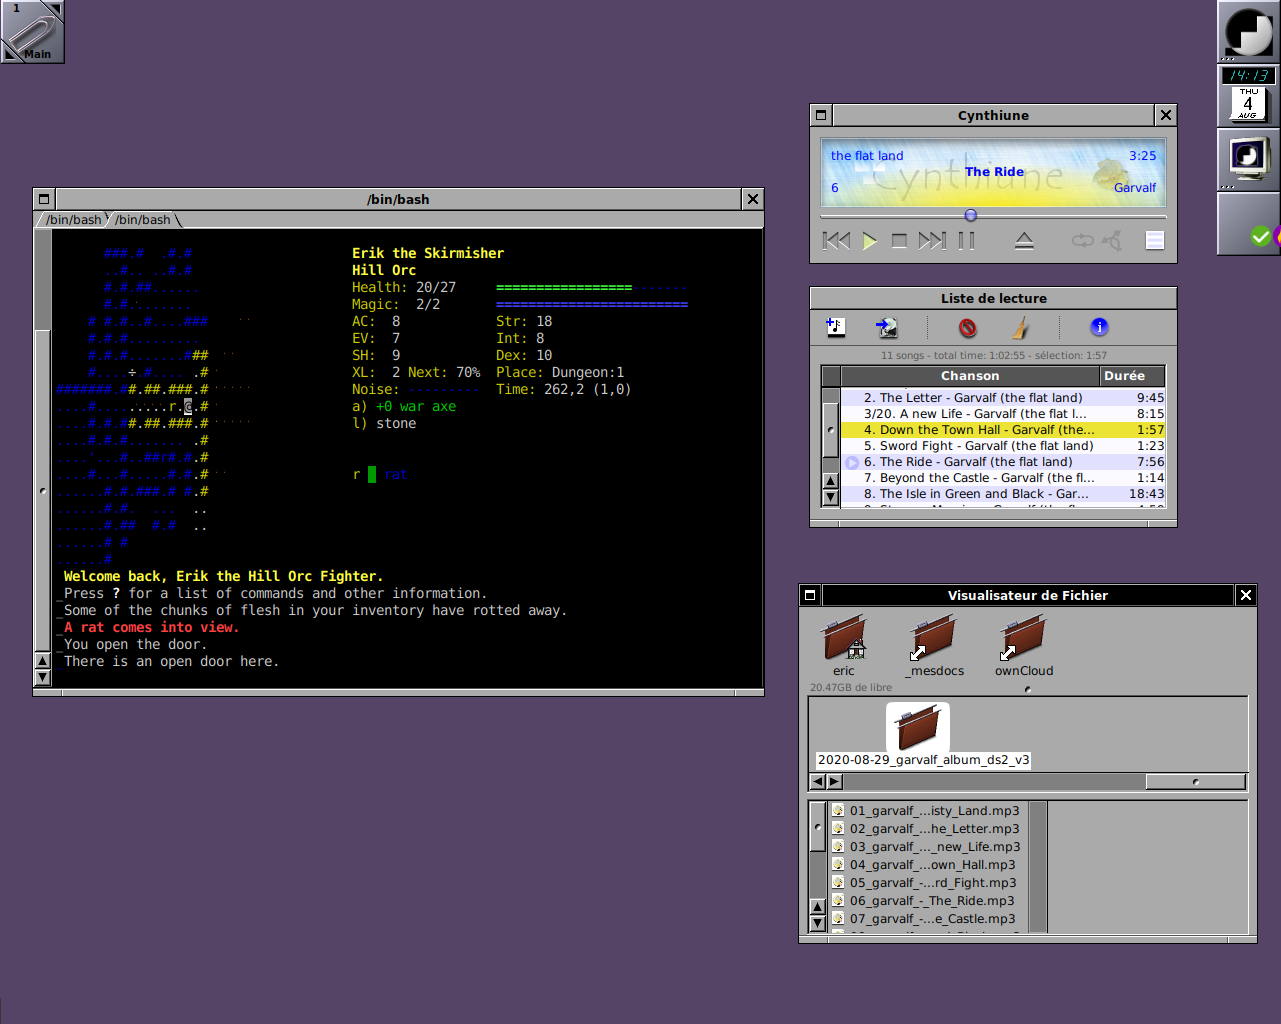This screenshot has width=1281, height=1024.
Task: Click the add song icon in playlist toolbar
Action: click(x=836, y=327)
